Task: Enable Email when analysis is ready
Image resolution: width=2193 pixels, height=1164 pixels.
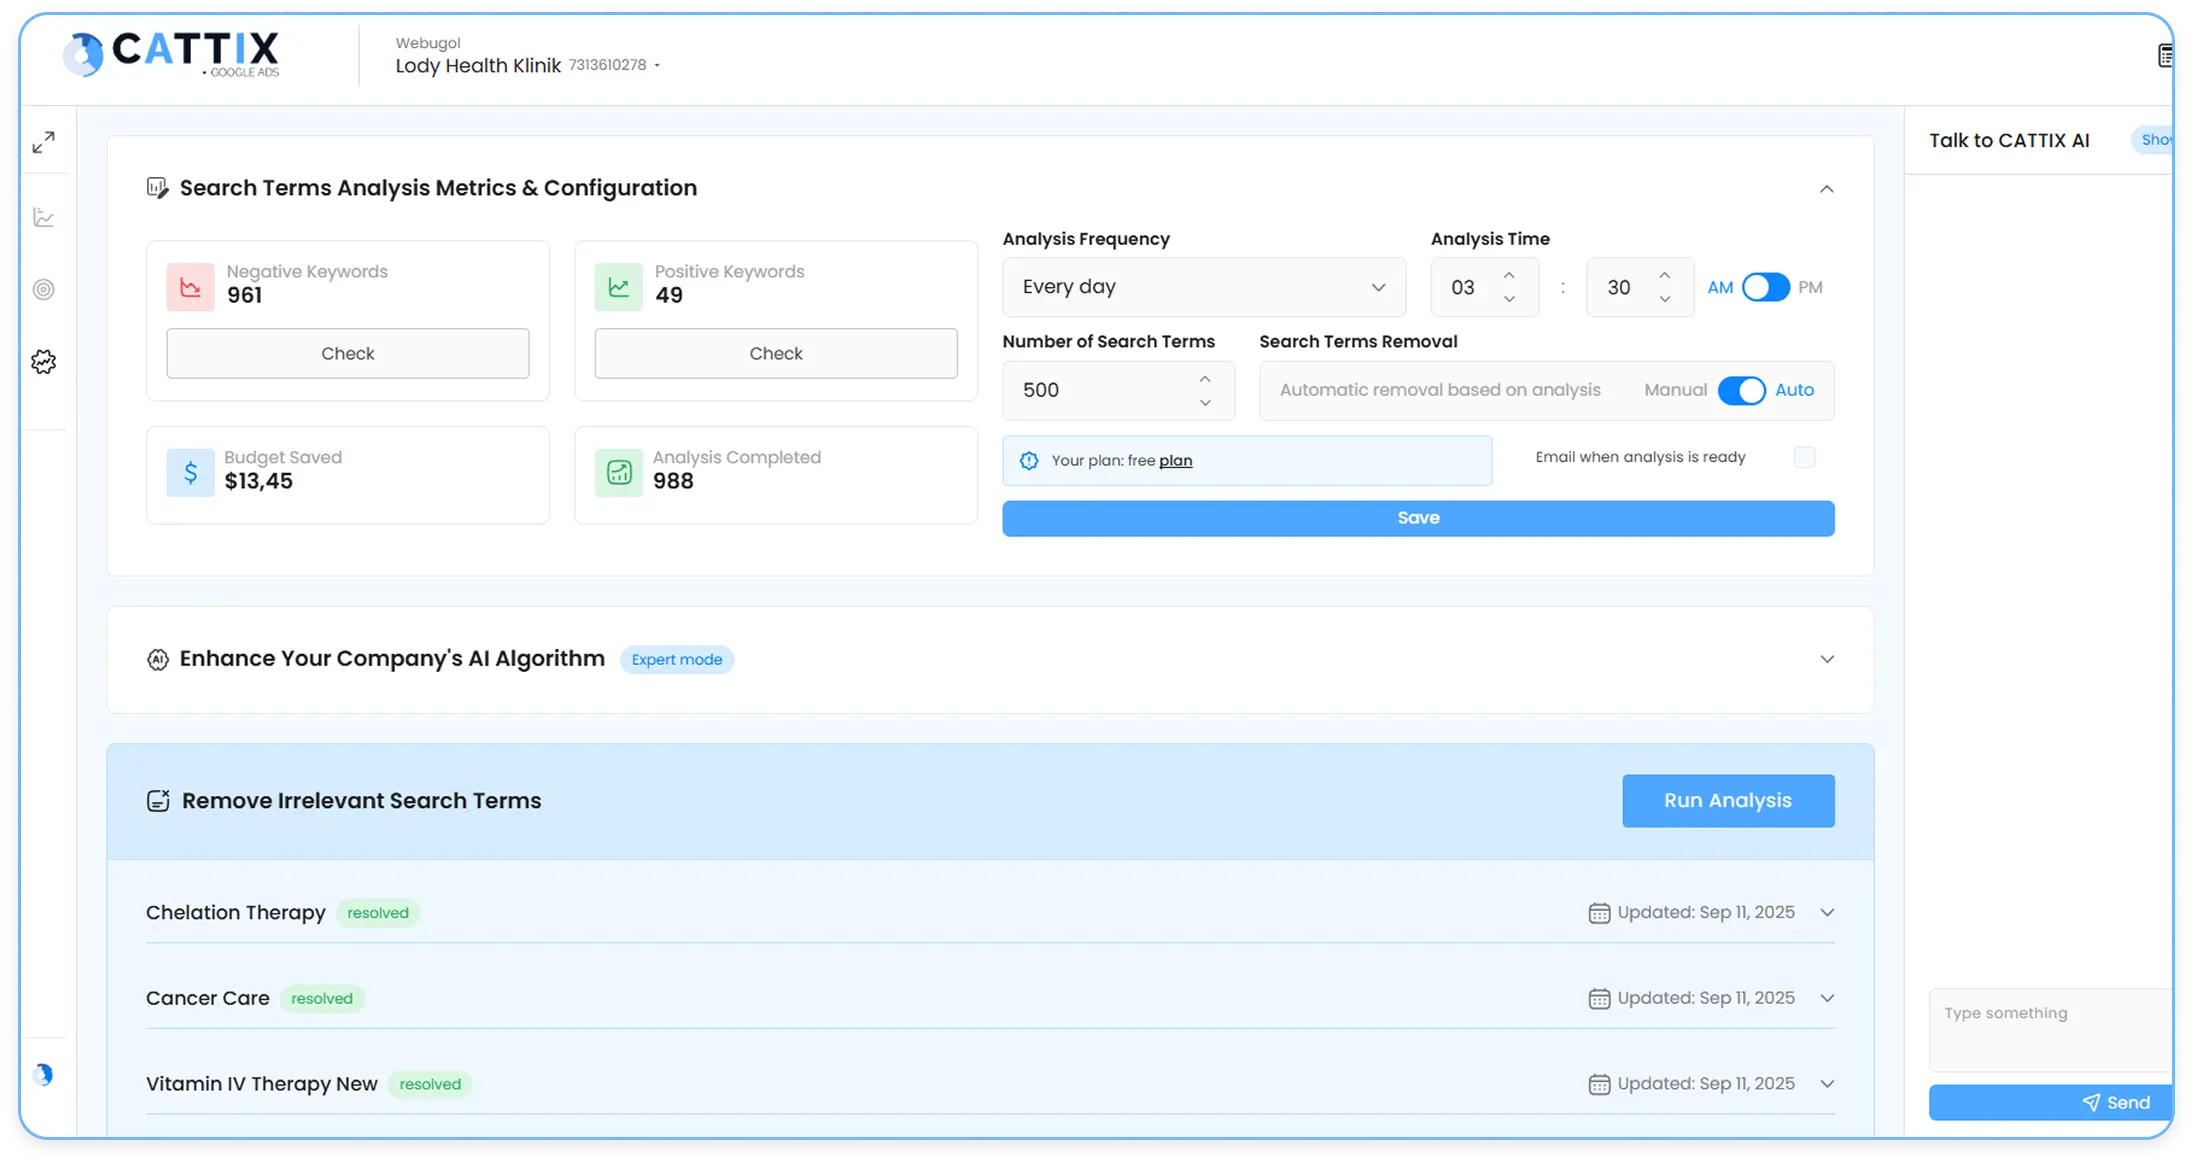Action: pos(1805,457)
